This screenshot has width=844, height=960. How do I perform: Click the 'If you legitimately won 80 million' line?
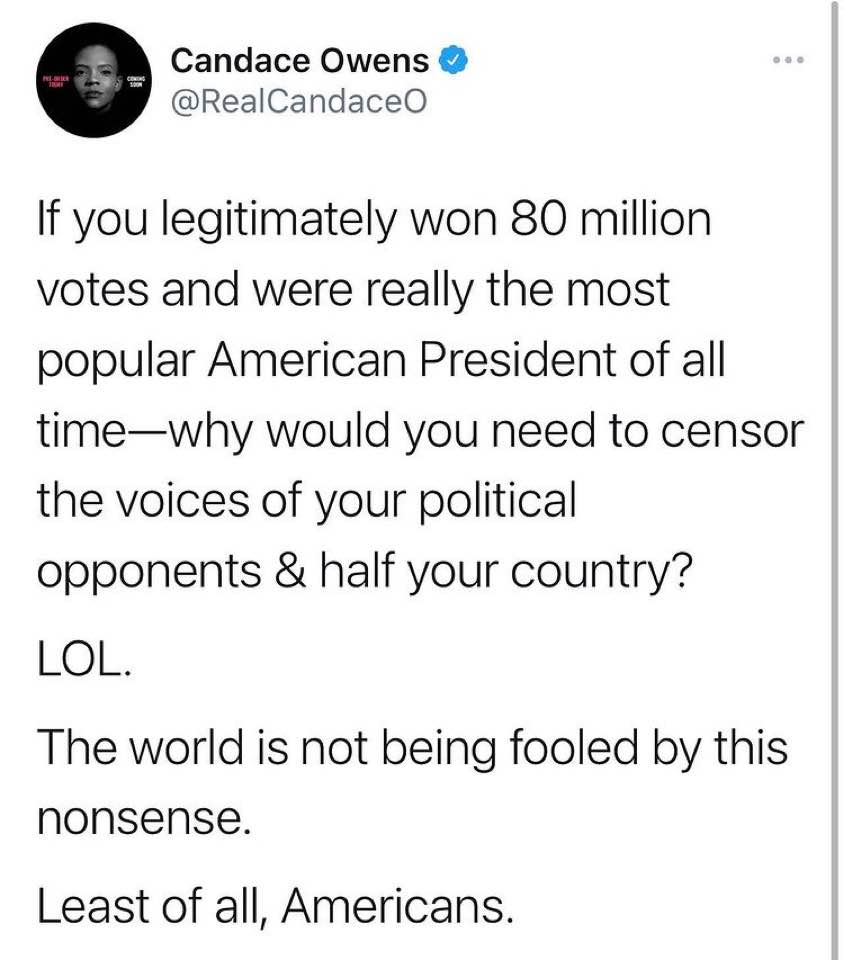click(374, 222)
